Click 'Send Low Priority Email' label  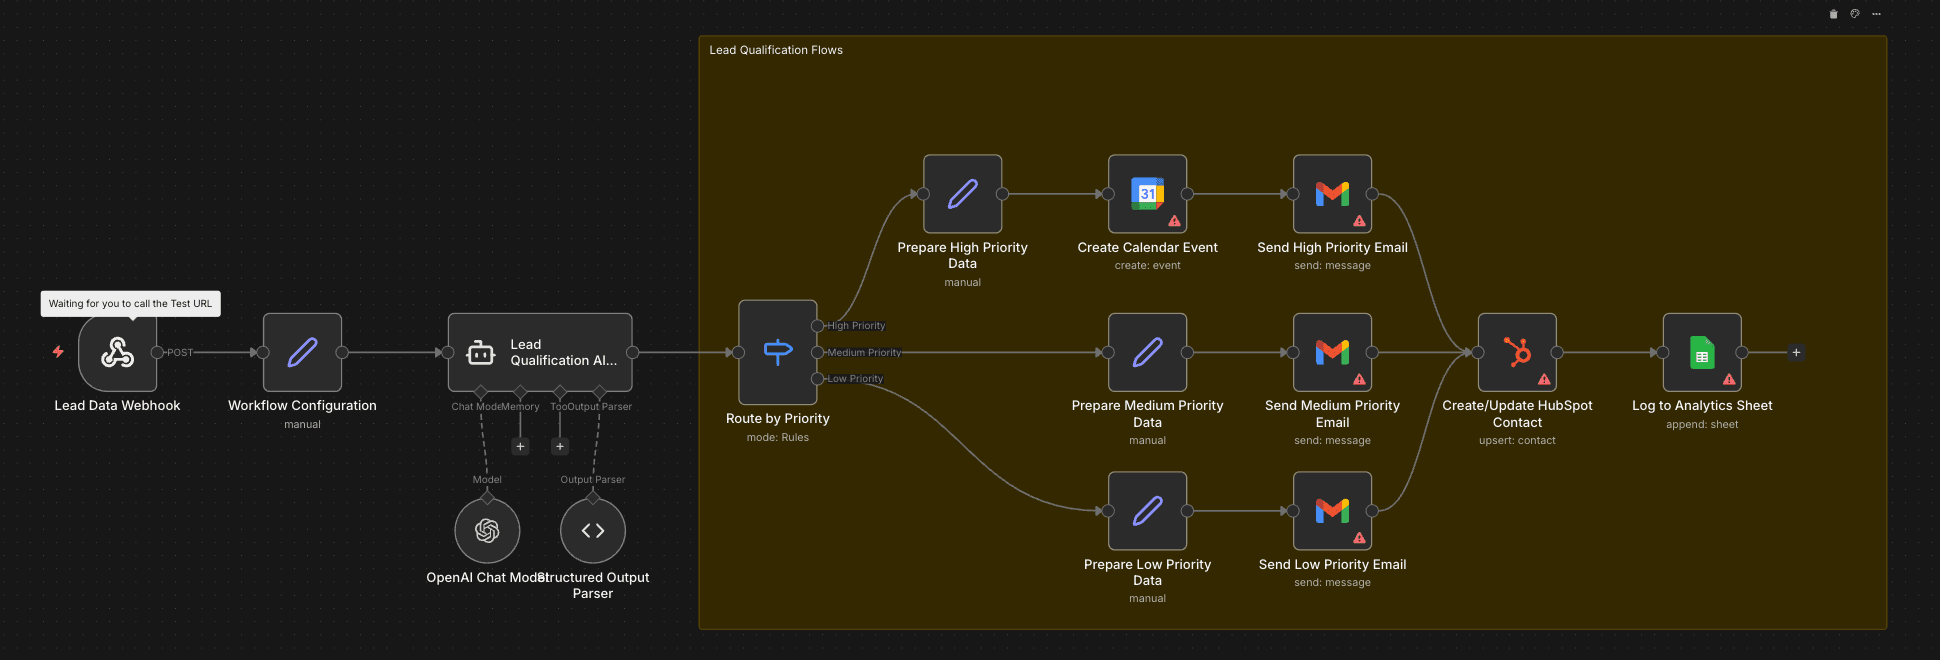click(1332, 564)
